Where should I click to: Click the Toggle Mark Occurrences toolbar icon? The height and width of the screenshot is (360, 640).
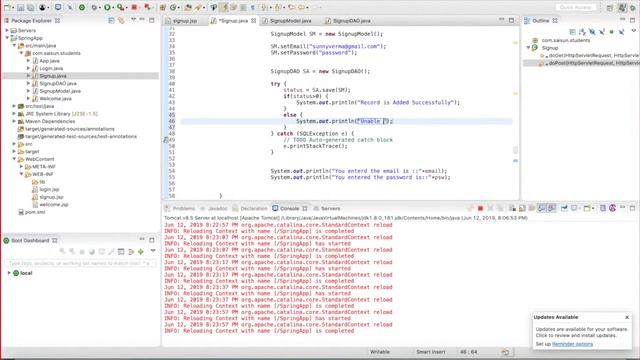click(224, 7)
